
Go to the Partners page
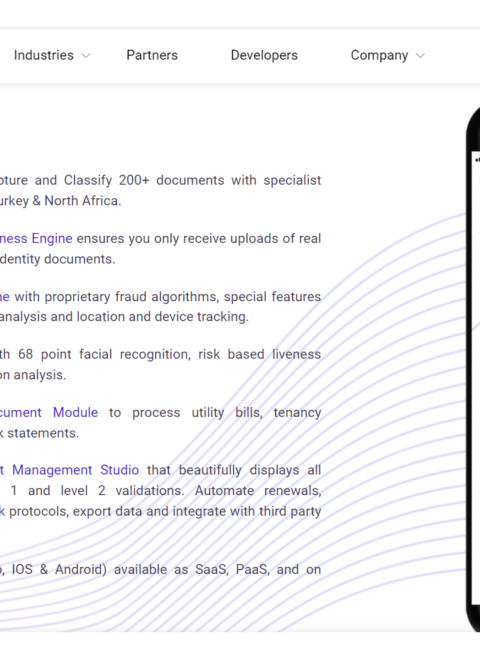pos(152,55)
